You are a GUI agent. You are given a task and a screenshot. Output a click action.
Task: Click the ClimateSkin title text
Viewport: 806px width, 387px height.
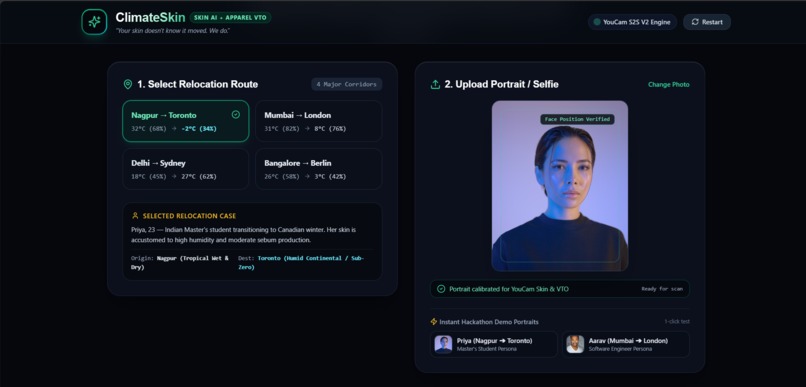pyautogui.click(x=150, y=17)
